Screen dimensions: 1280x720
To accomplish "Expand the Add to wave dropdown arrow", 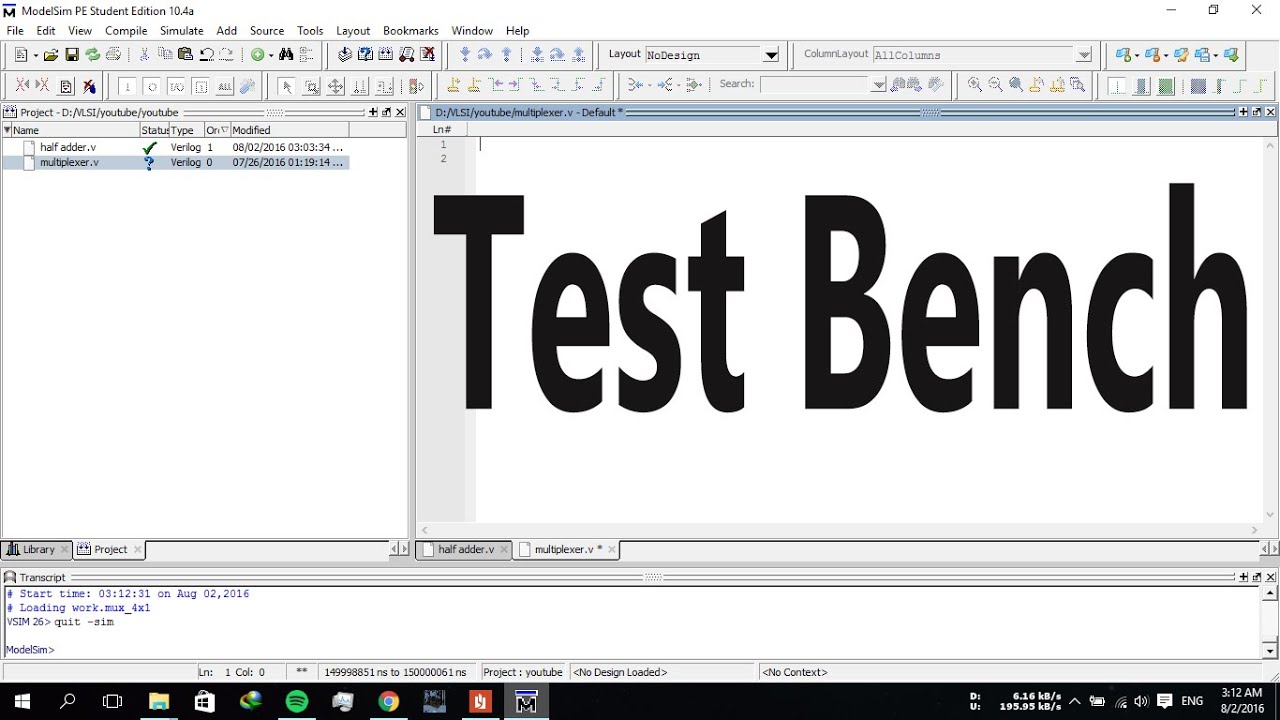I will pyautogui.click(x=270, y=55).
